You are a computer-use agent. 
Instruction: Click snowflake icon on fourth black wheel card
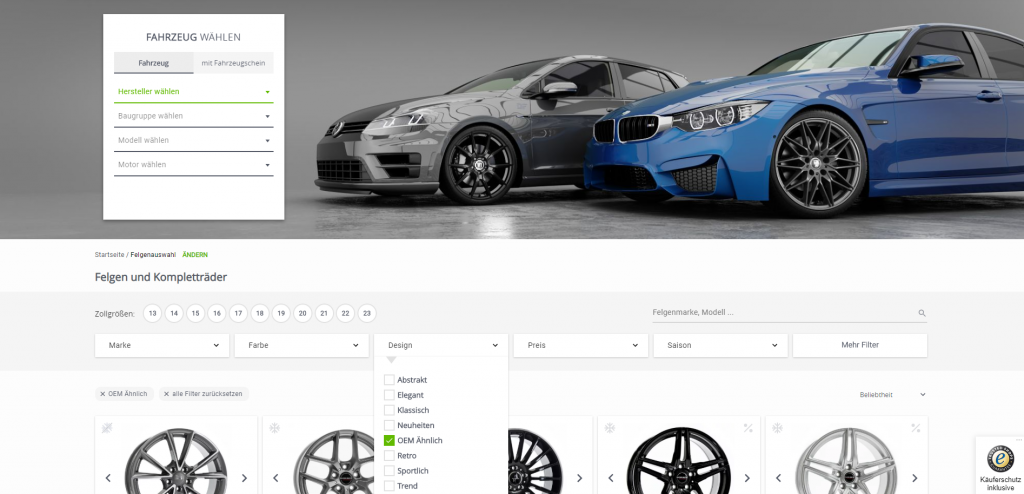click(609, 427)
